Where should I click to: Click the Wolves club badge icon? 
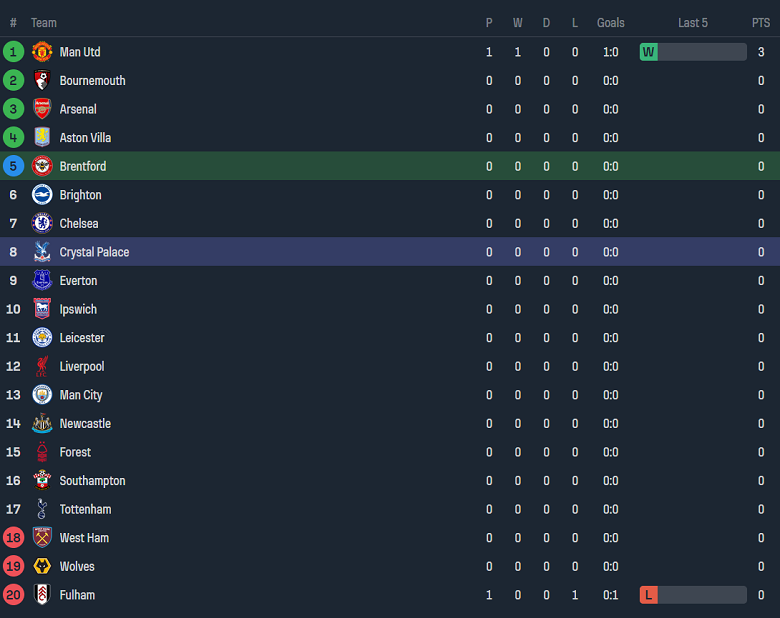click(x=42, y=567)
